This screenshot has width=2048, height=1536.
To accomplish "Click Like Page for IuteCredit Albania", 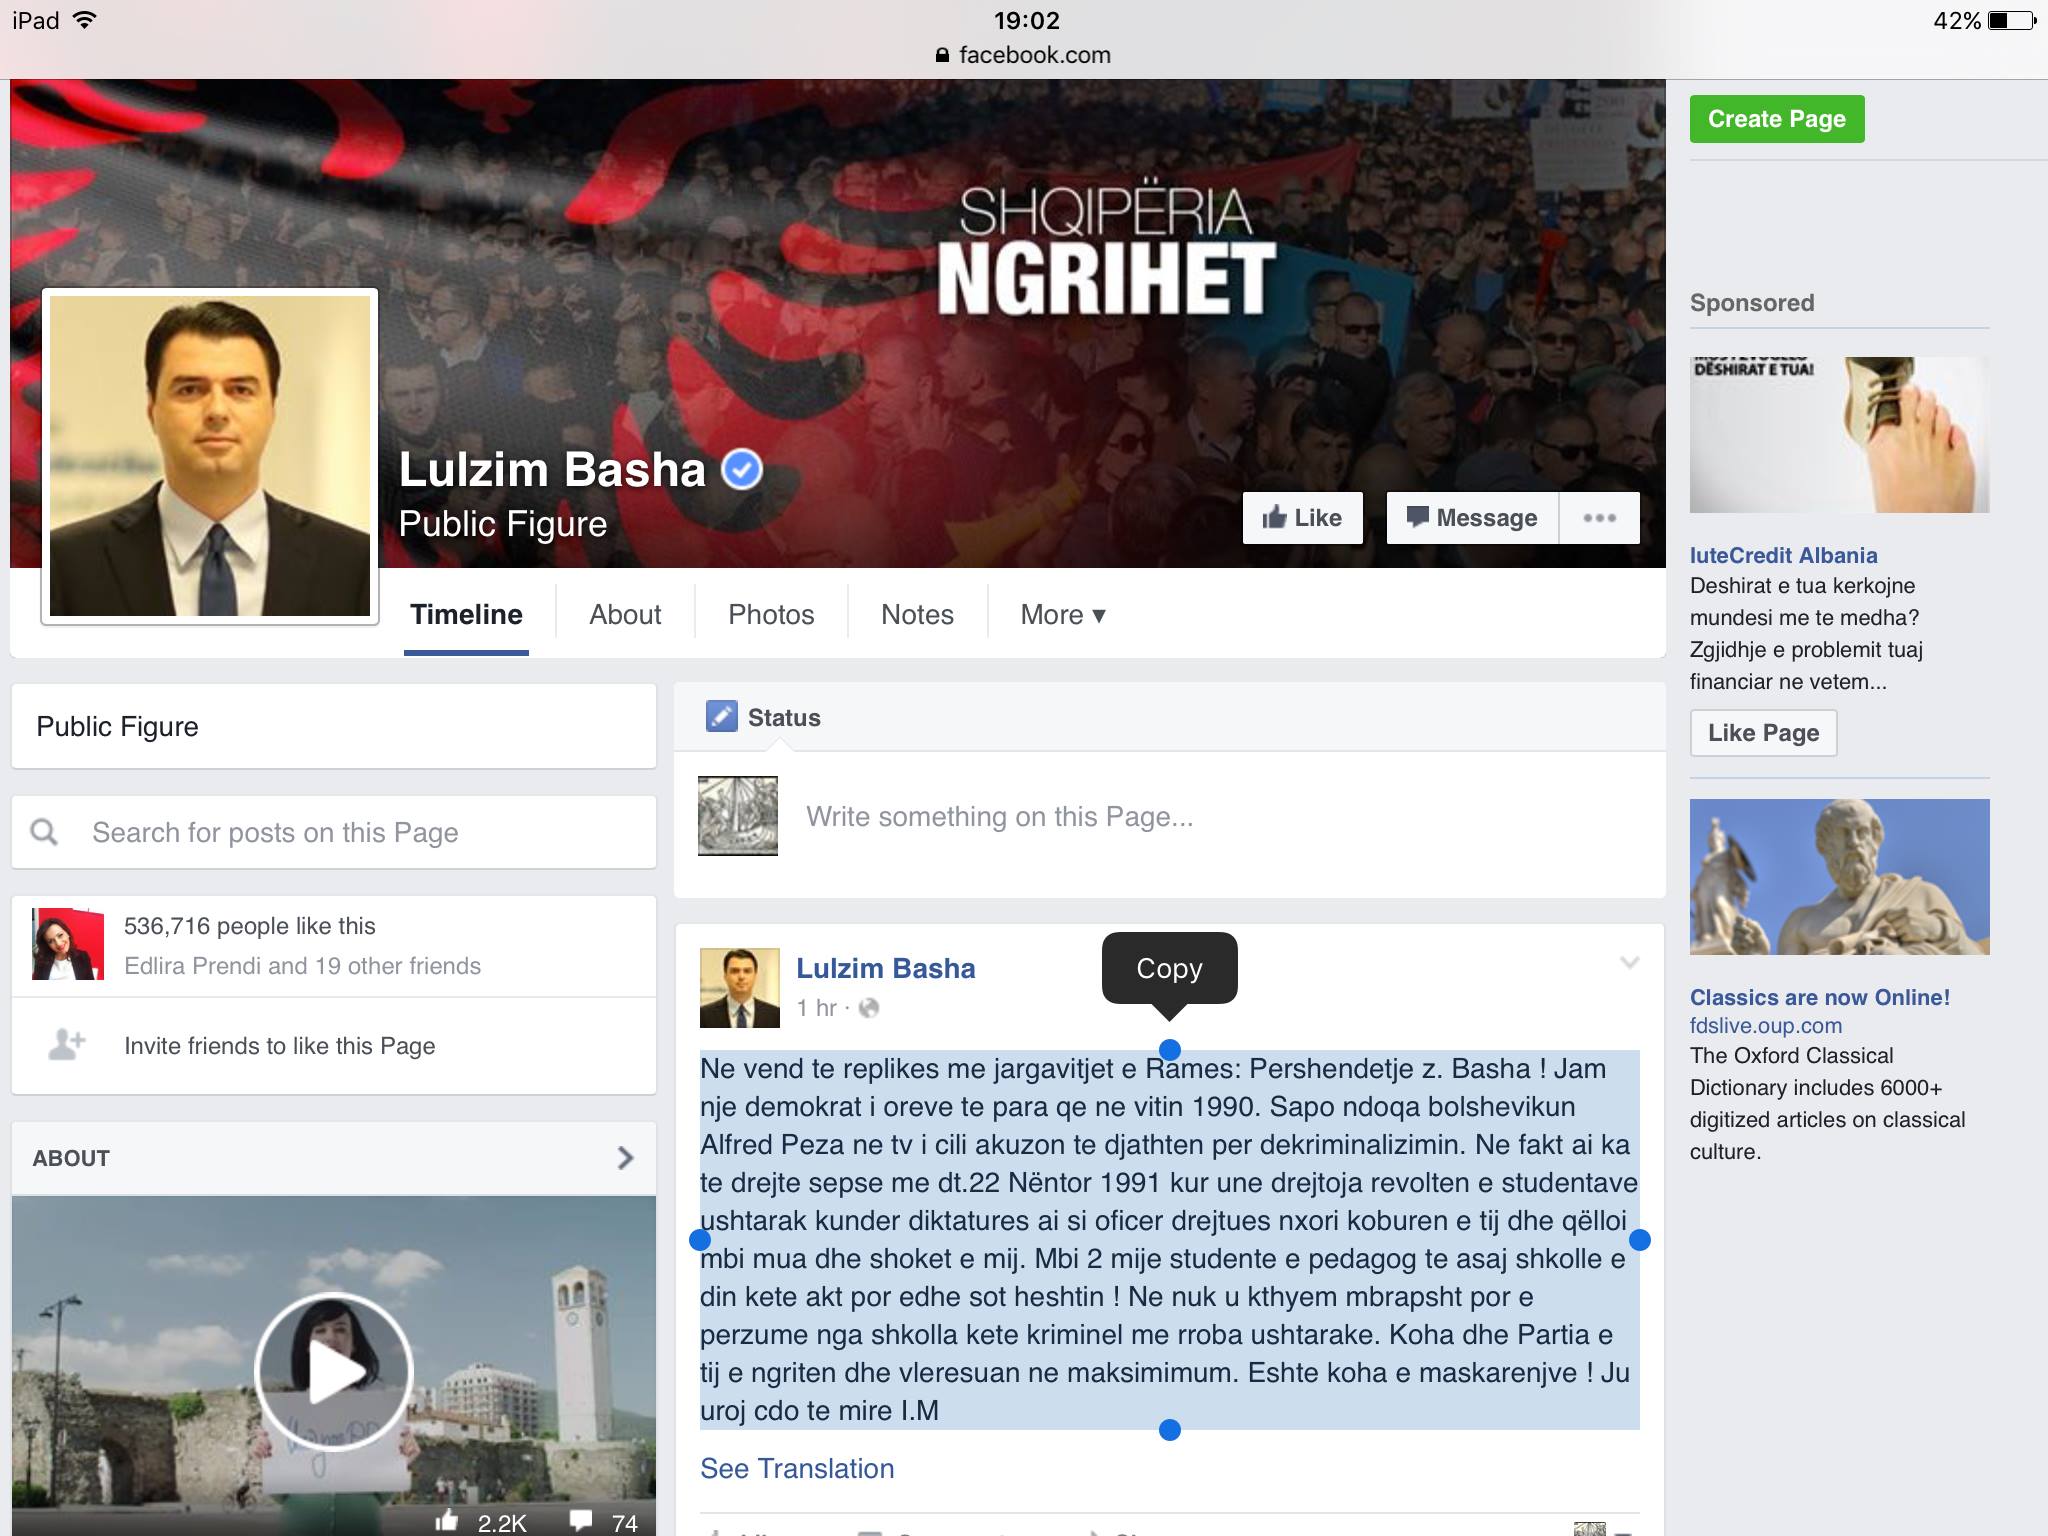I will 1763,733.
